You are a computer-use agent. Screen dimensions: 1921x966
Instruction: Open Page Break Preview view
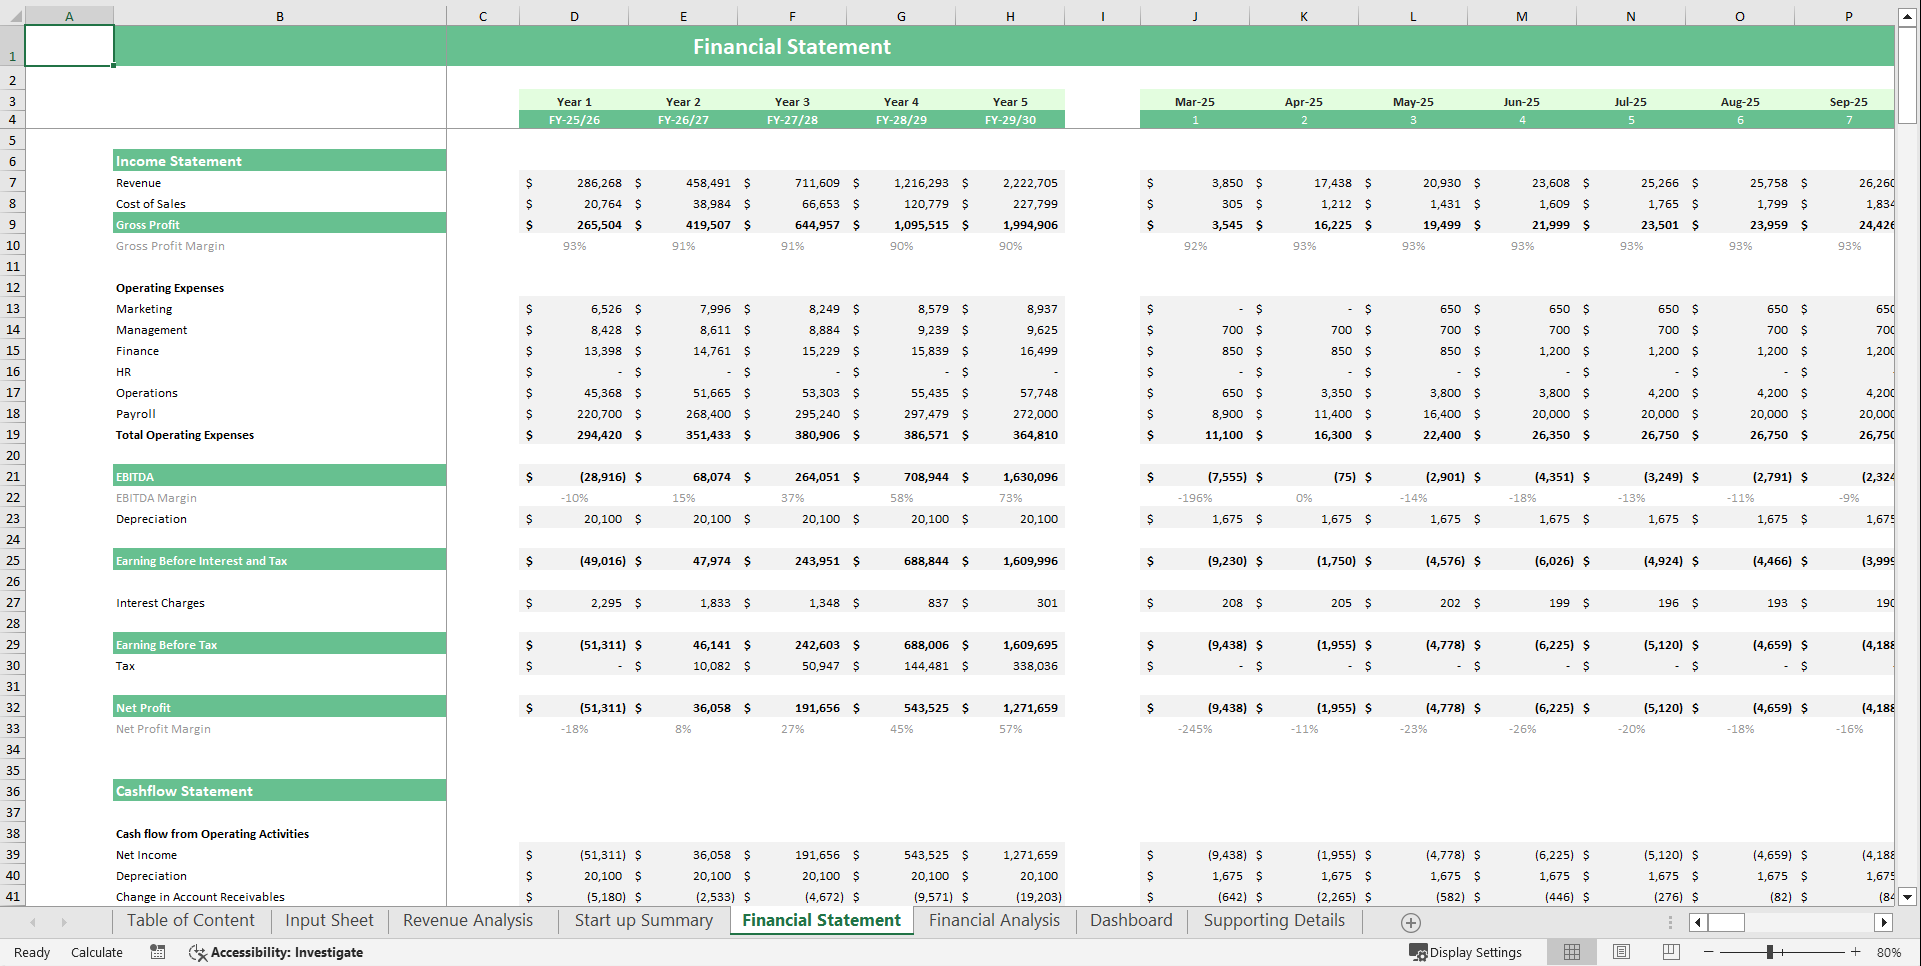pyautogui.click(x=1669, y=952)
